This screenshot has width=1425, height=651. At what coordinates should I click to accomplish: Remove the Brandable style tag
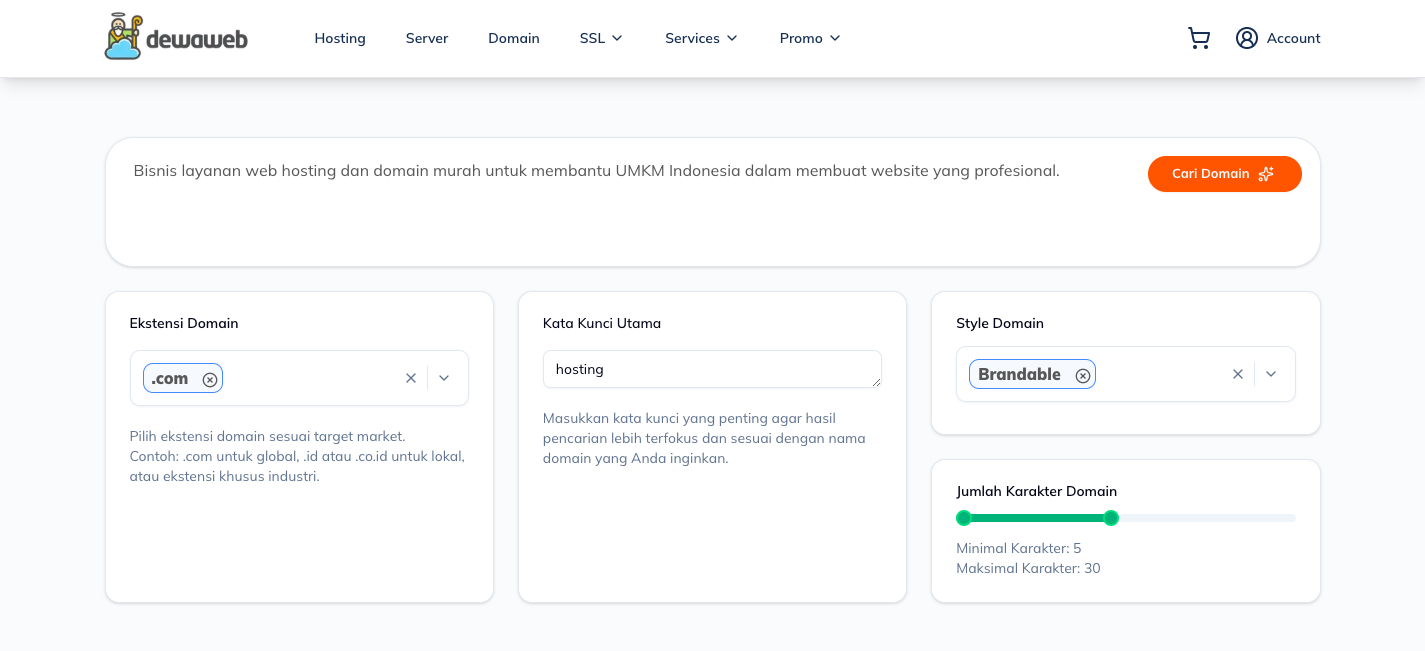pyautogui.click(x=1083, y=375)
